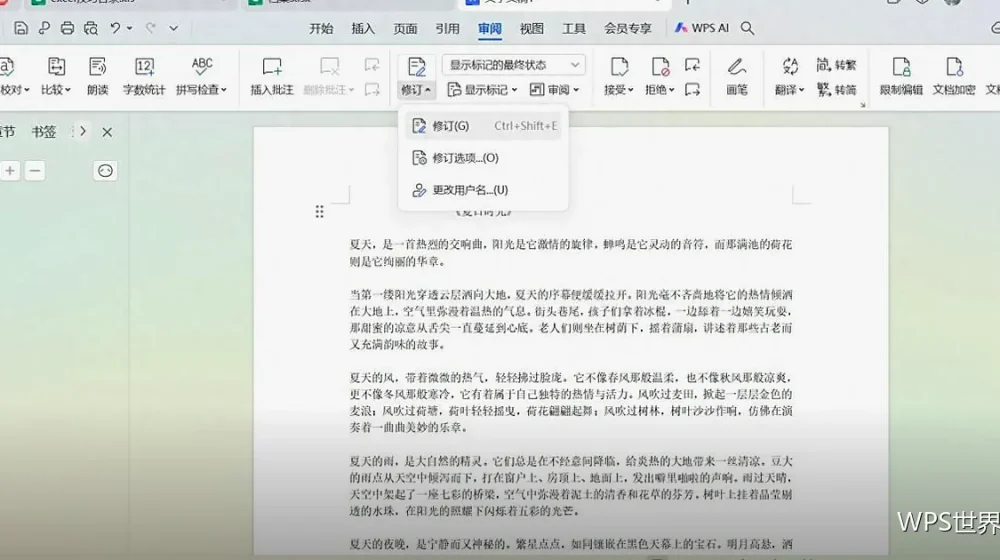The image size is (1000, 560).
Task: Click the six-dot paragraph handle beside title
Action: coord(320,212)
